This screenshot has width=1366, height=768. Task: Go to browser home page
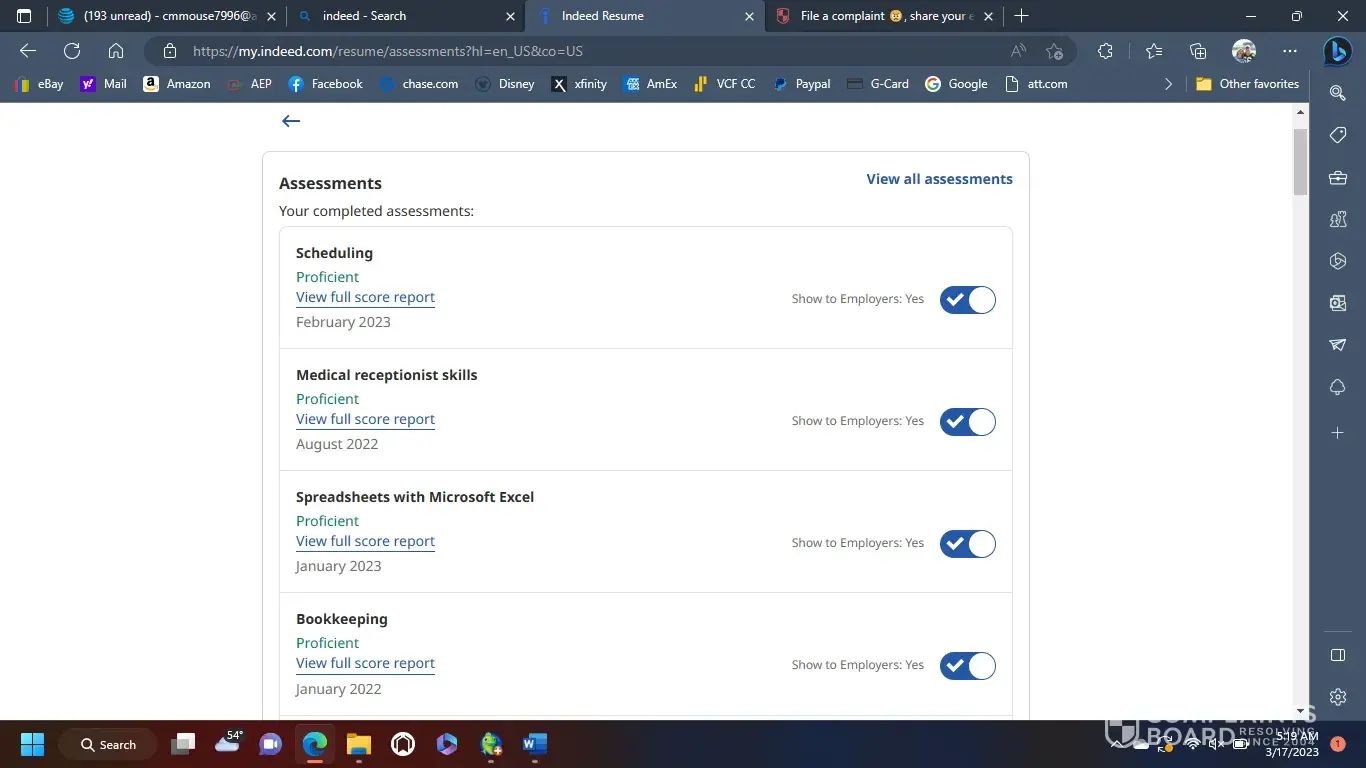(116, 51)
